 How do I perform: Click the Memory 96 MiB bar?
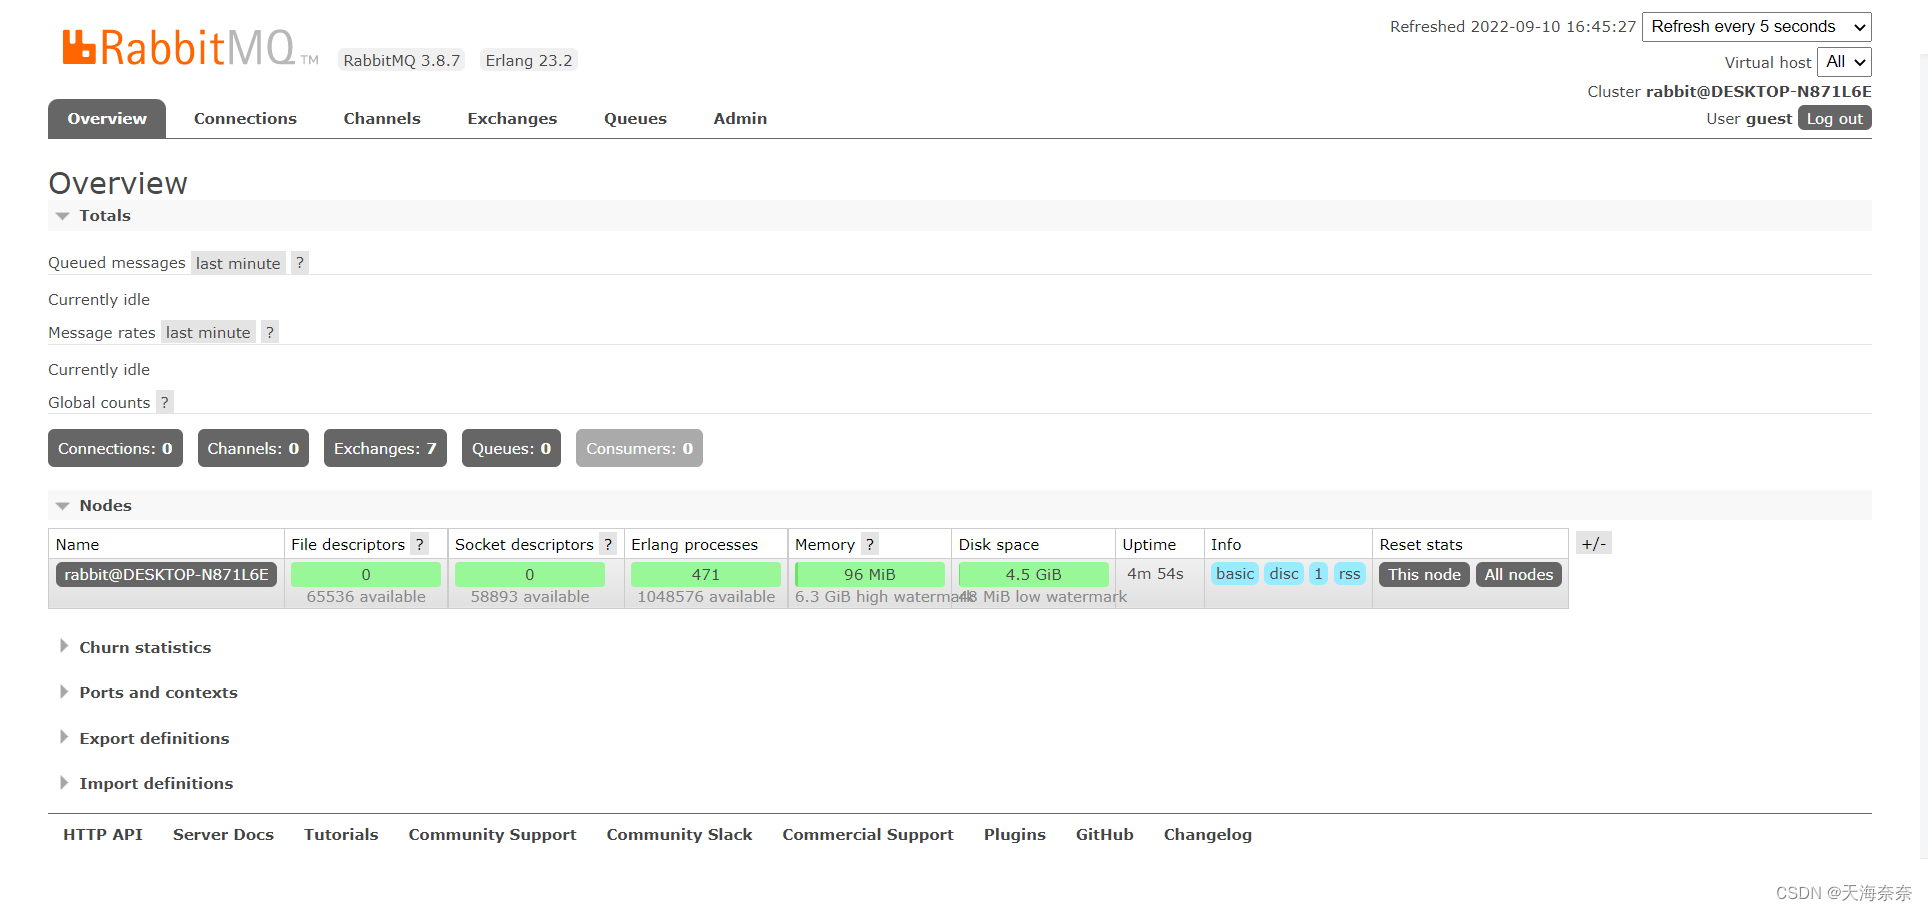[870, 574]
